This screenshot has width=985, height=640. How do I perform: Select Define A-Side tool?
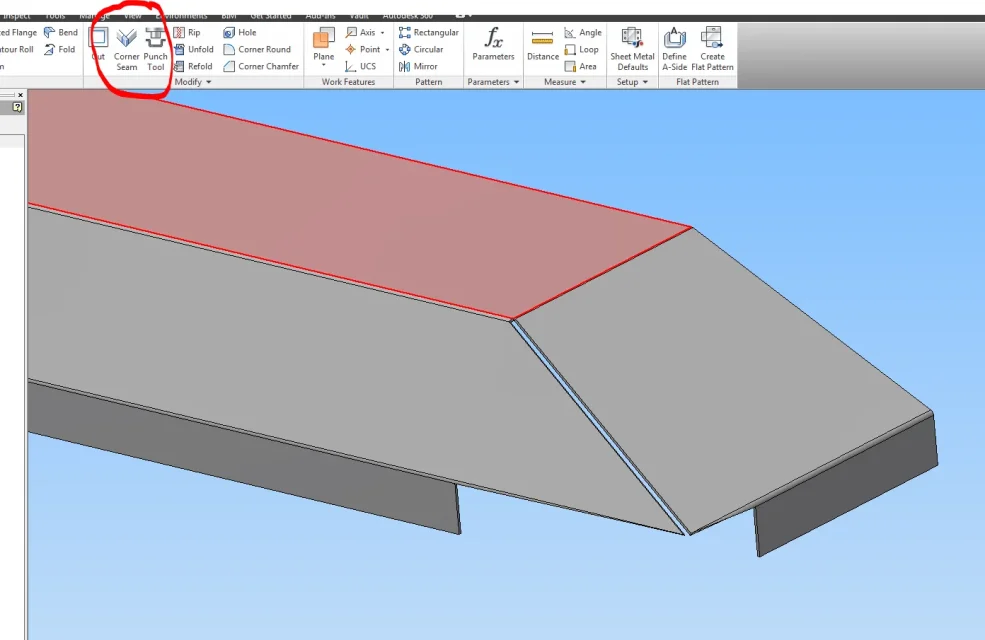(x=675, y=49)
